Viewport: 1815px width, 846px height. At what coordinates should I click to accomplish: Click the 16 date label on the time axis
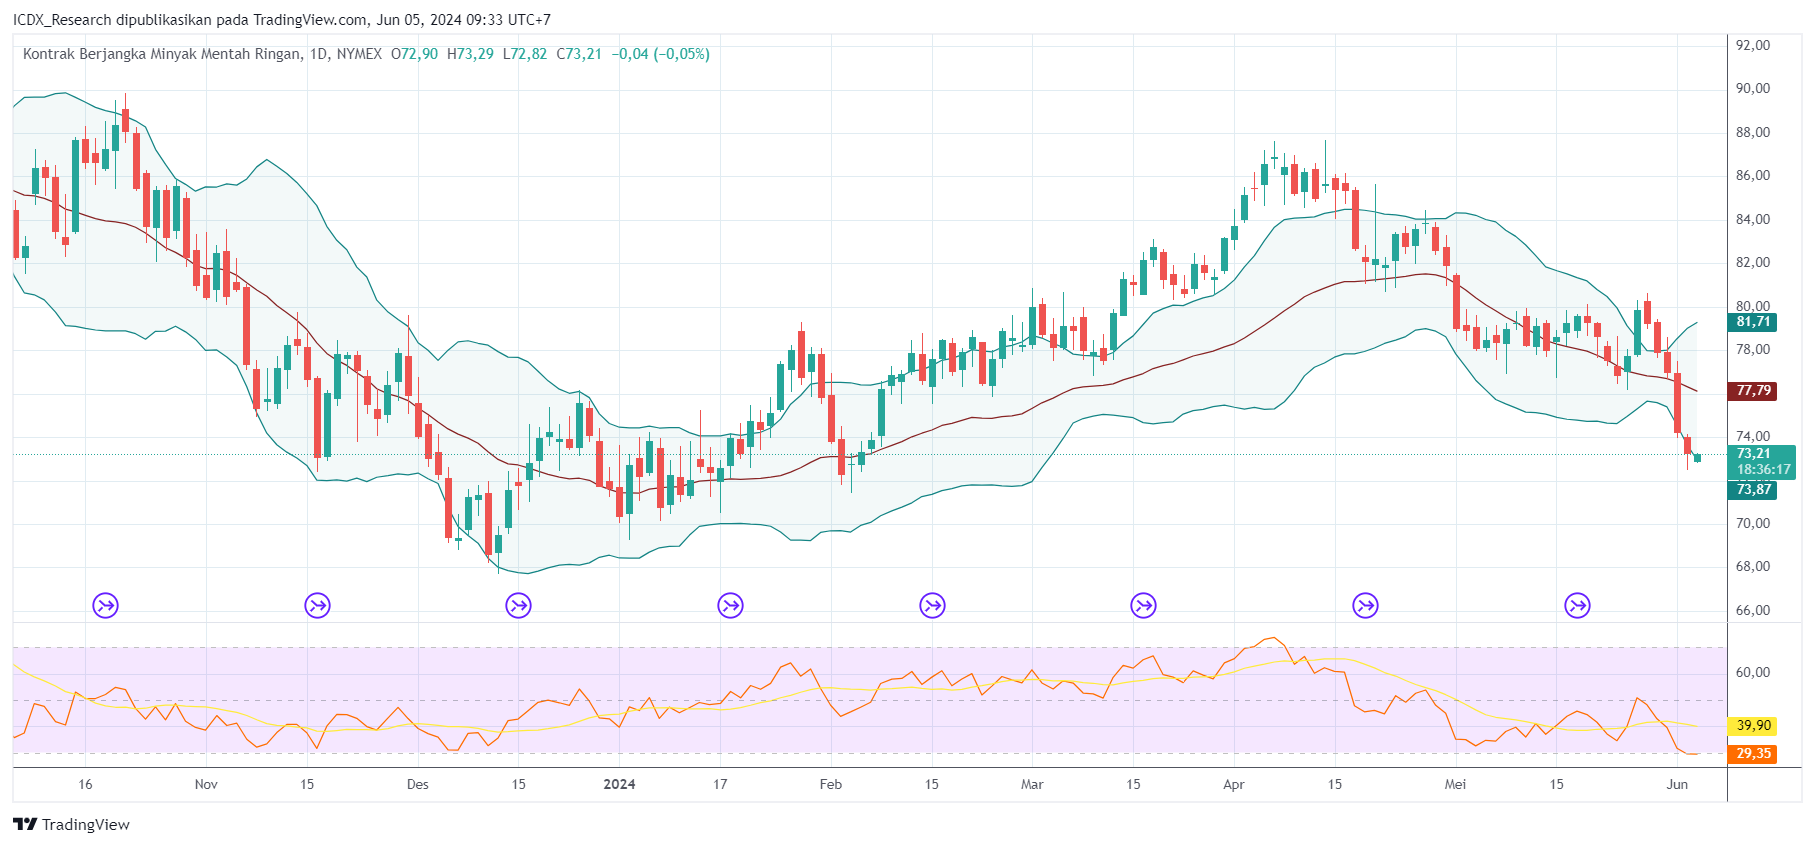[85, 784]
